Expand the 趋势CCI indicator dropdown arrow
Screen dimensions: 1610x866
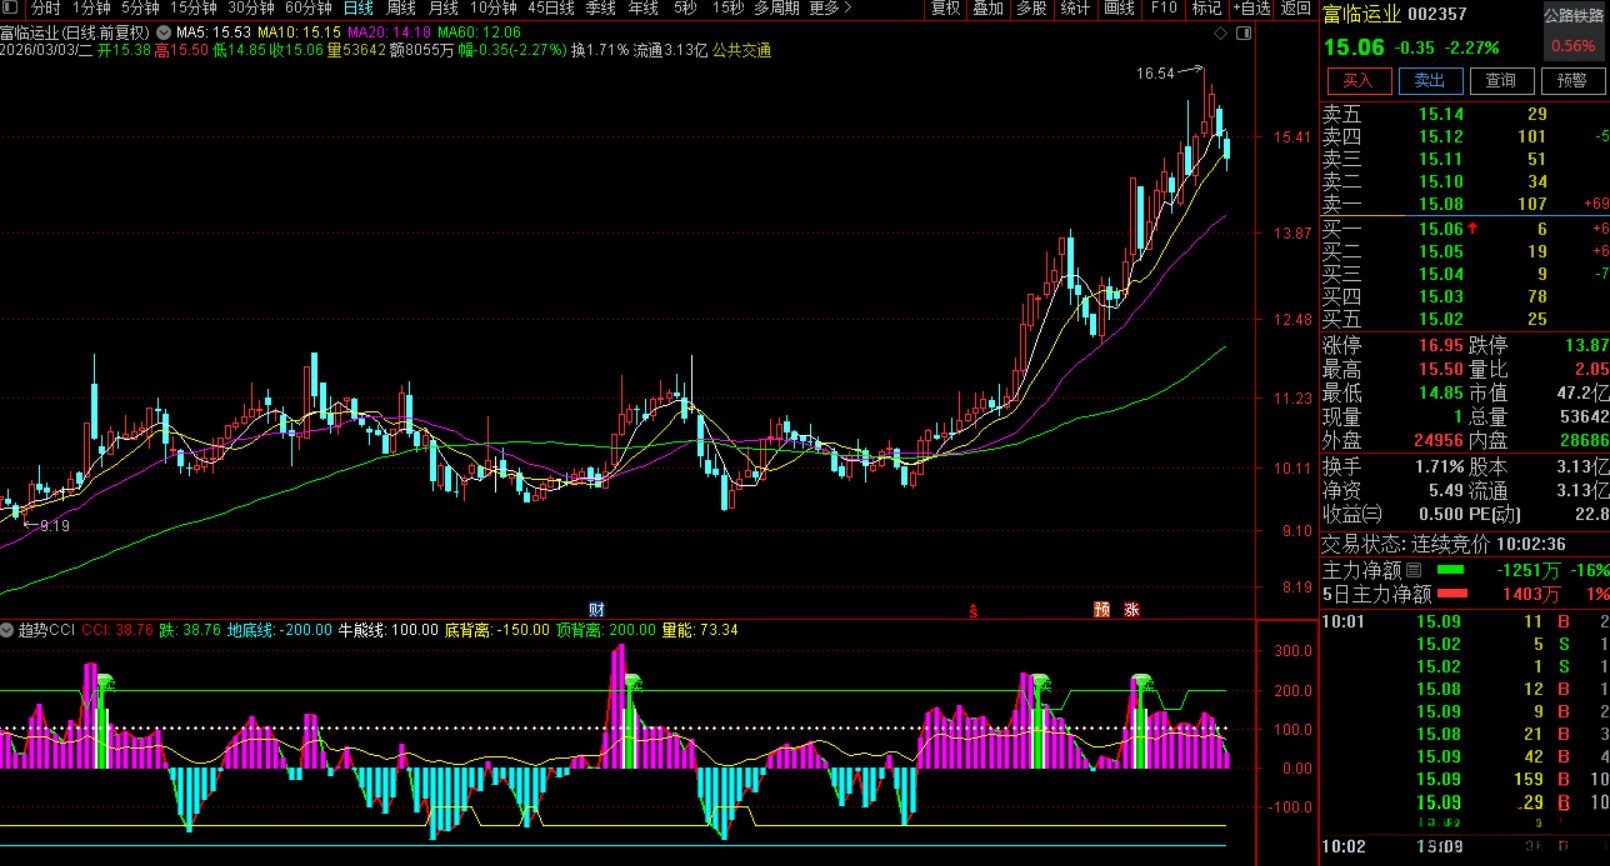(x=8, y=630)
